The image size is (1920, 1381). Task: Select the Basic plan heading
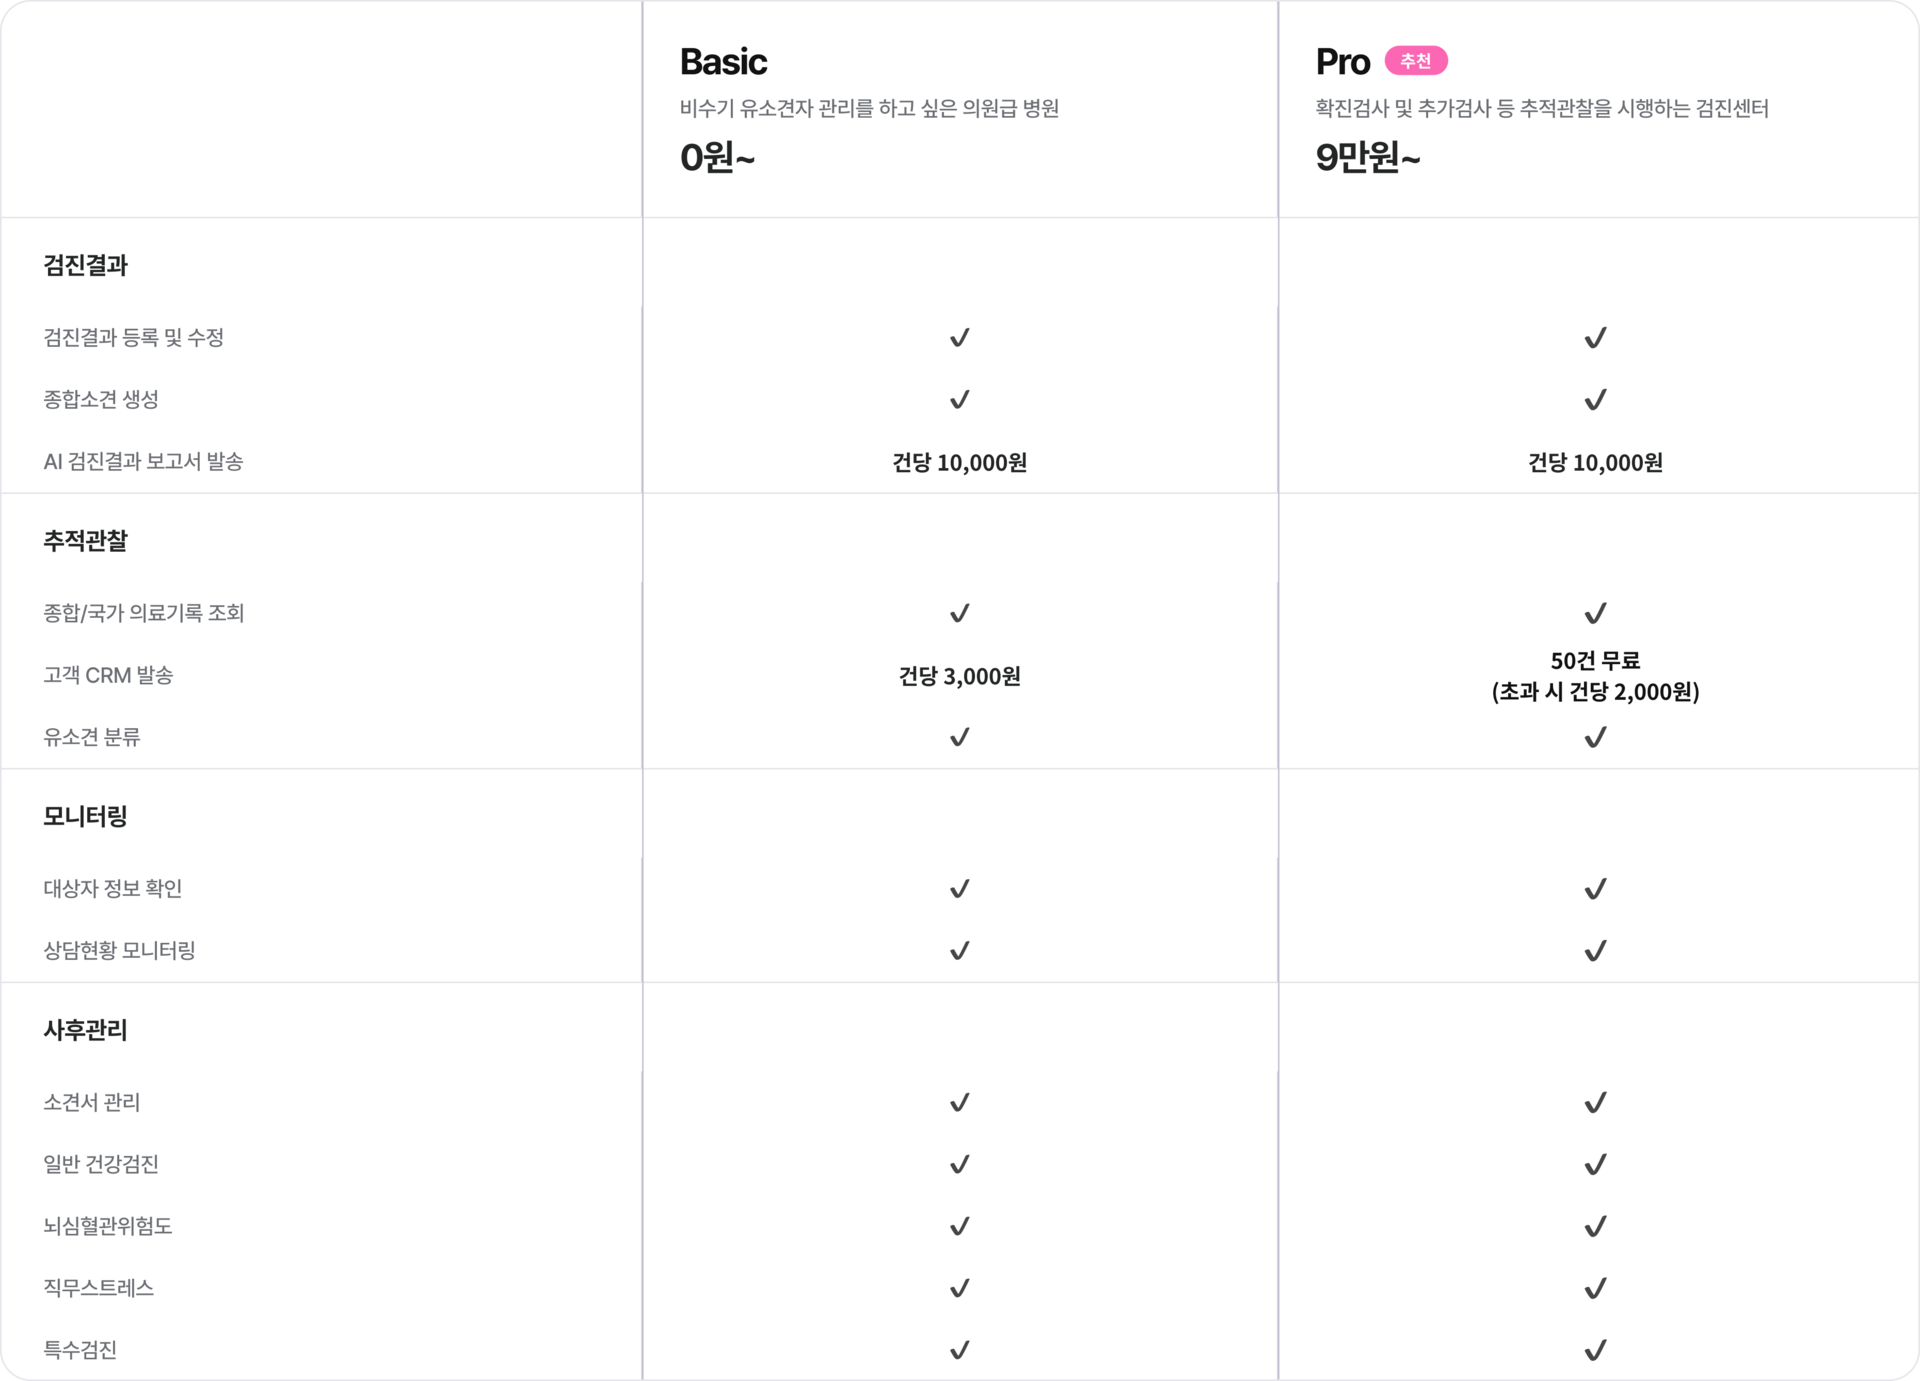coord(723,62)
